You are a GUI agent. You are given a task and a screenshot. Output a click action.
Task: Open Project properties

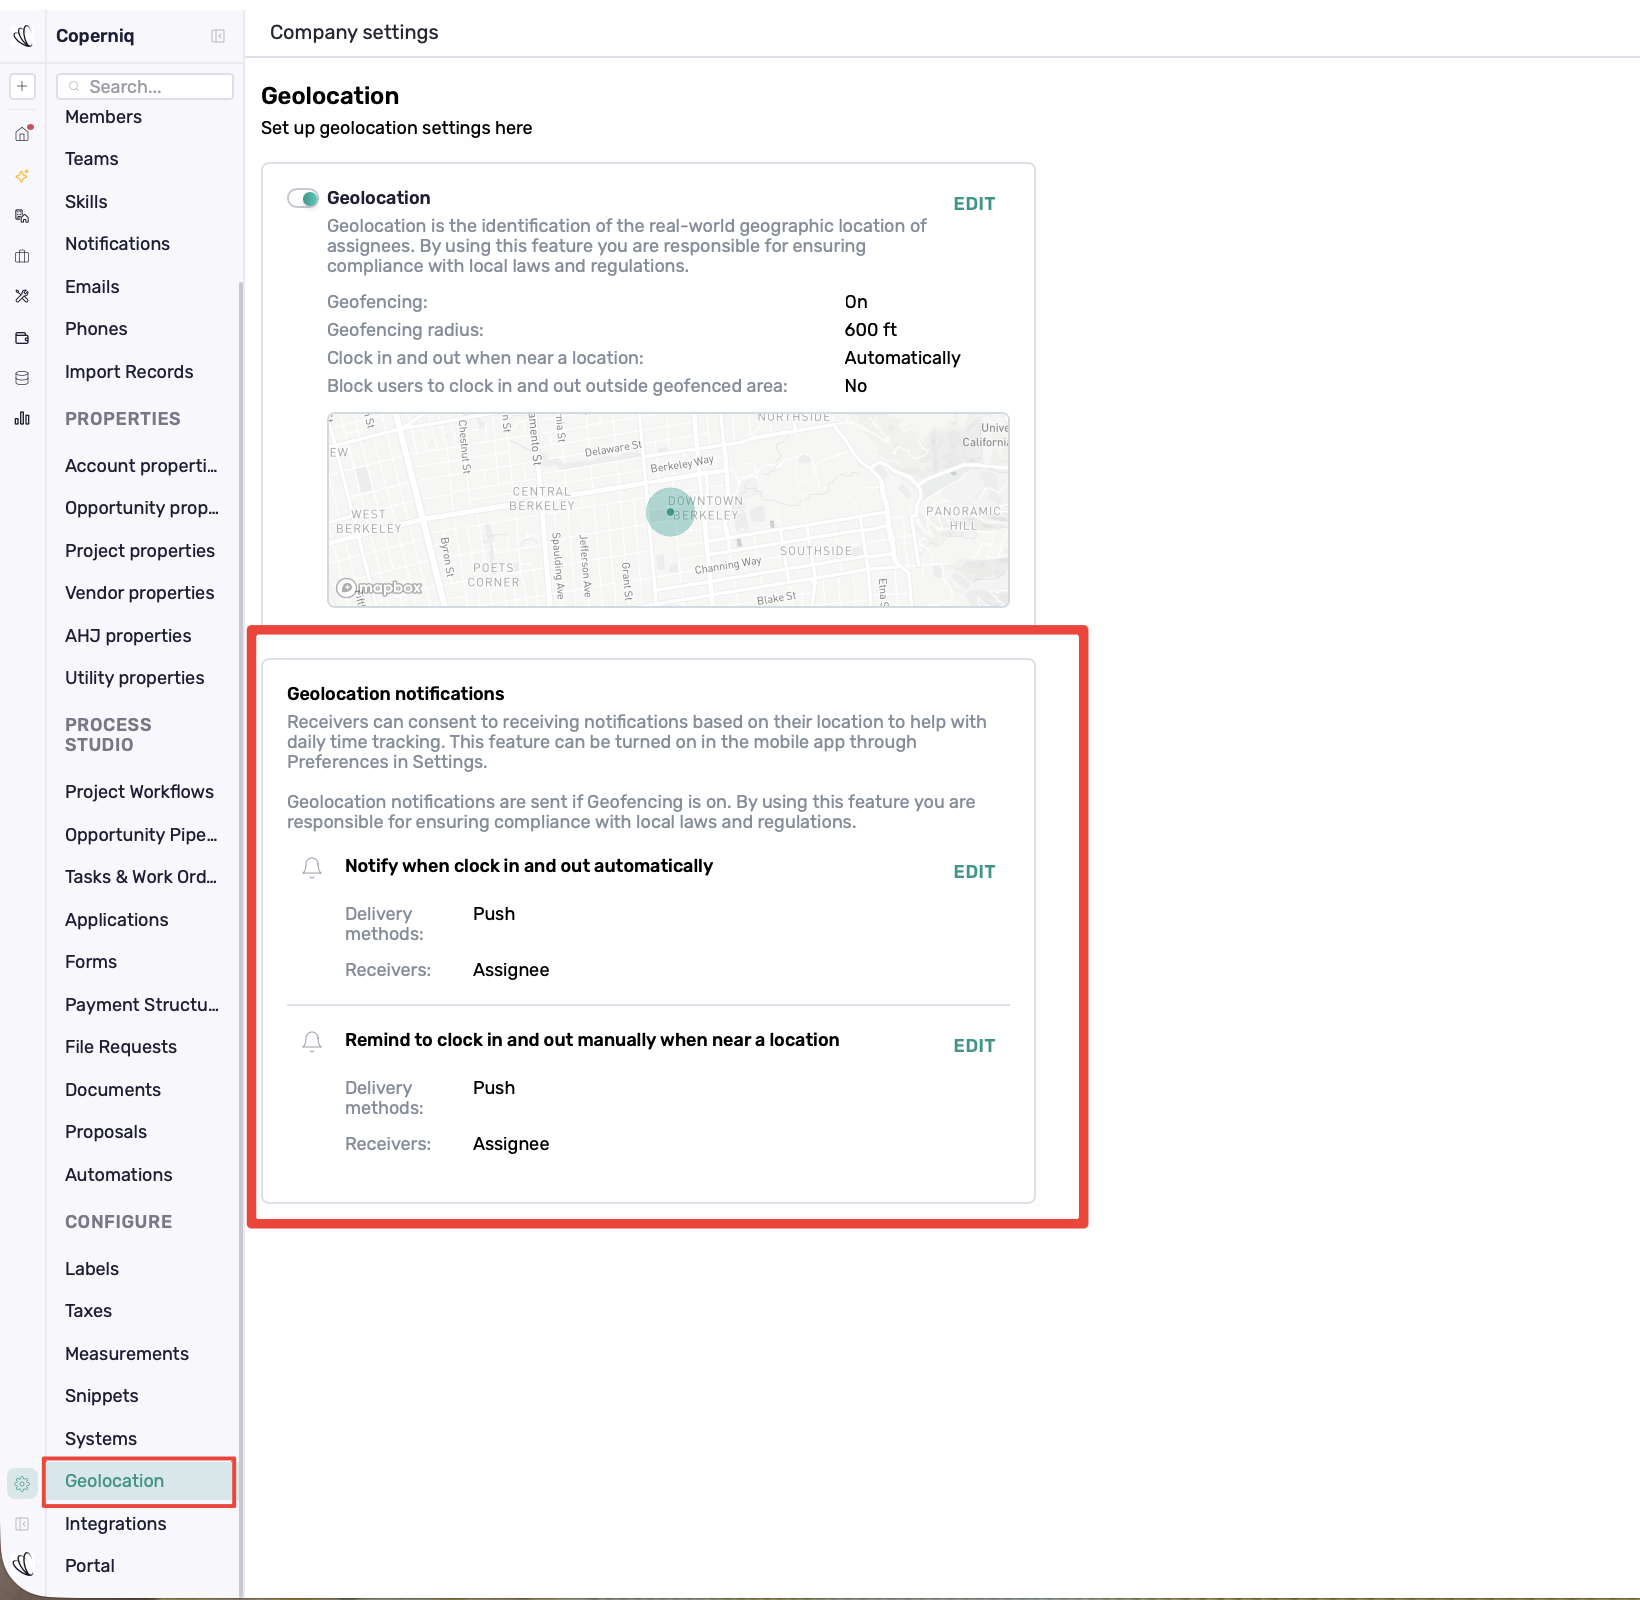tap(139, 551)
